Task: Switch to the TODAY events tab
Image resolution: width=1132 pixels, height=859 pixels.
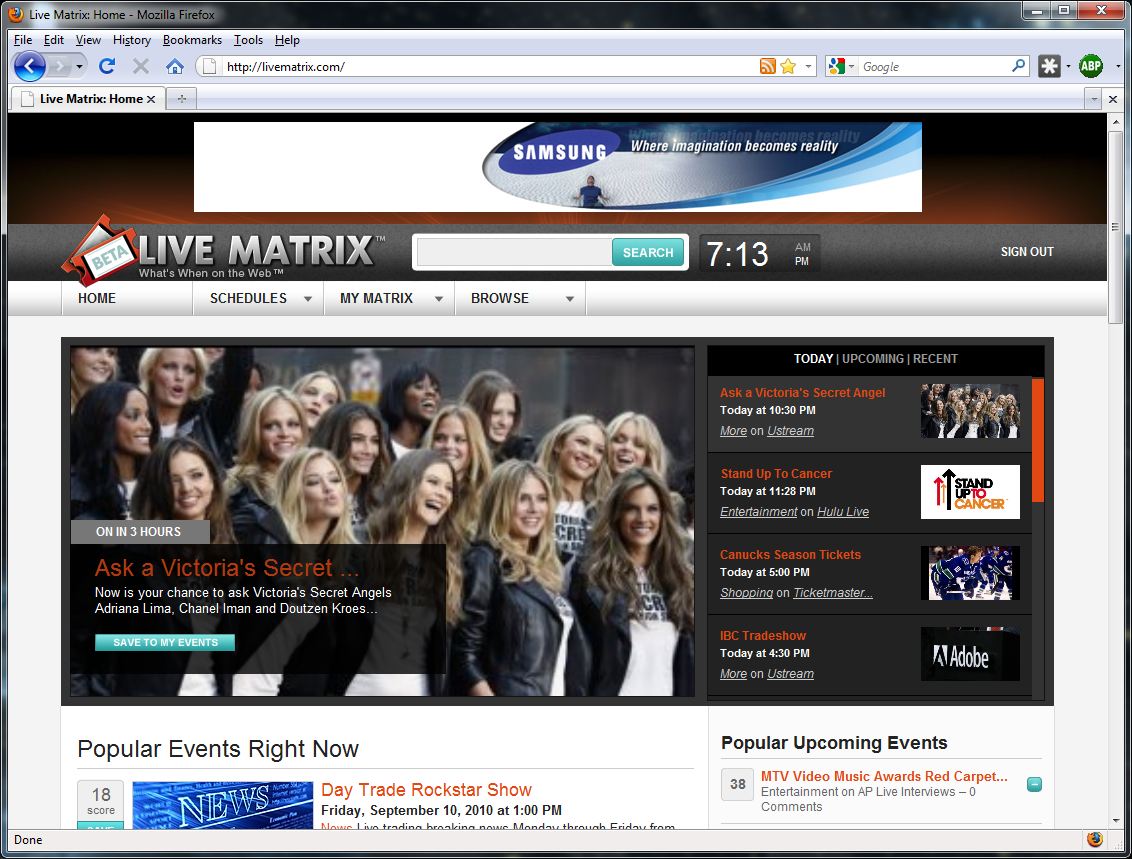Action: point(813,359)
